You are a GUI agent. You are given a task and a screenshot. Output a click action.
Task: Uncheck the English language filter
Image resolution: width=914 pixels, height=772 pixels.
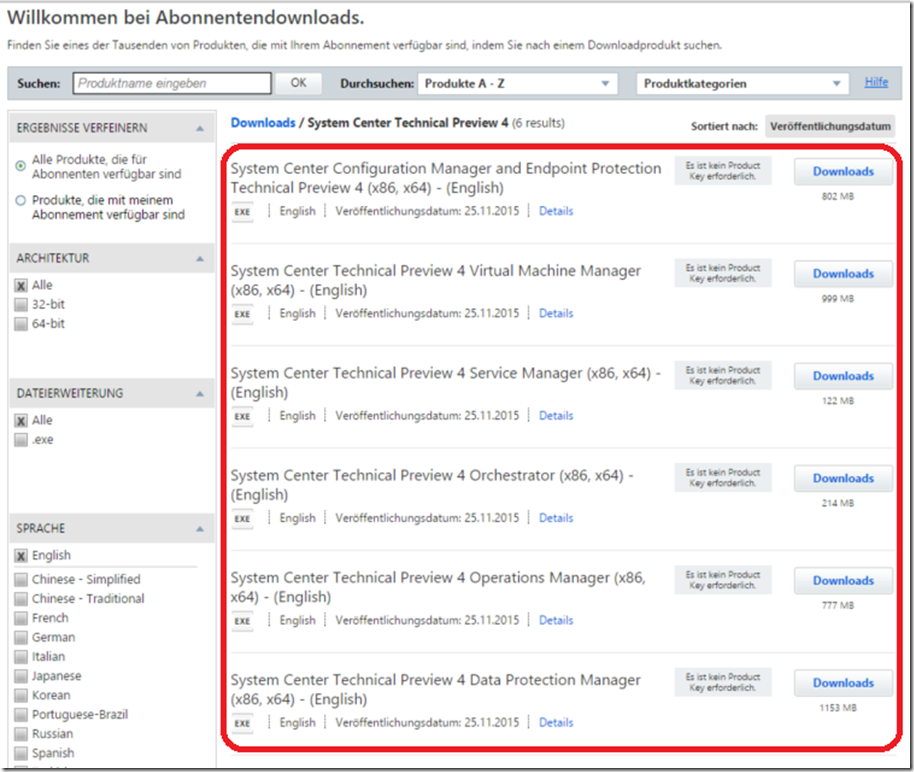click(21, 556)
